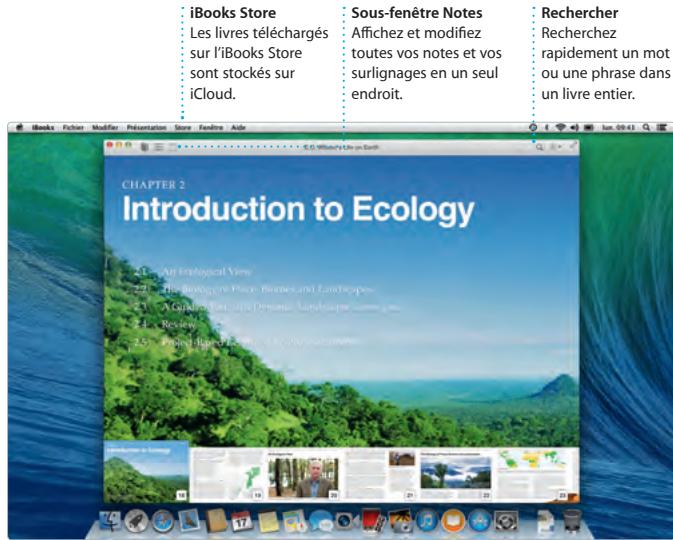
Task: Open FaceTime from the Dock
Action: click(x=347, y=521)
